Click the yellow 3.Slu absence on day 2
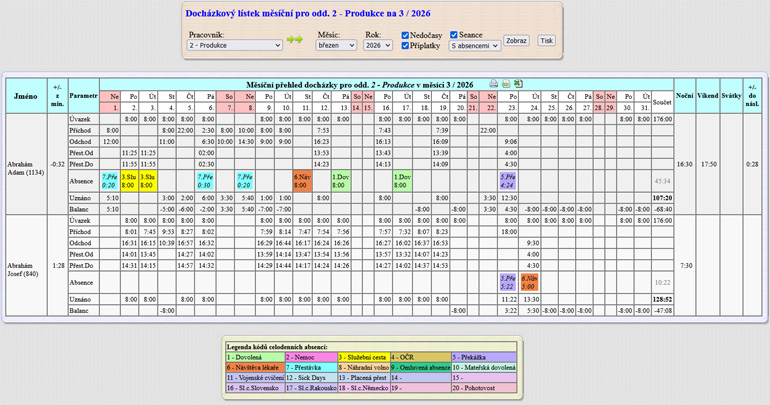This screenshot has height=405, width=770. point(130,181)
